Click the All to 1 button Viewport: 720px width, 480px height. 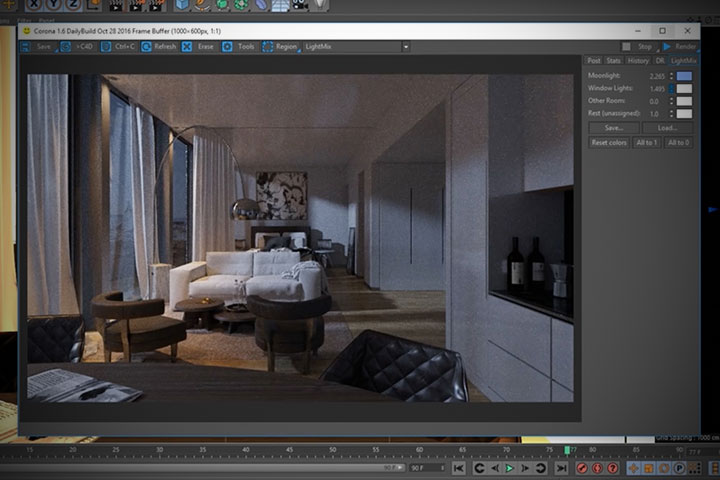coord(647,142)
